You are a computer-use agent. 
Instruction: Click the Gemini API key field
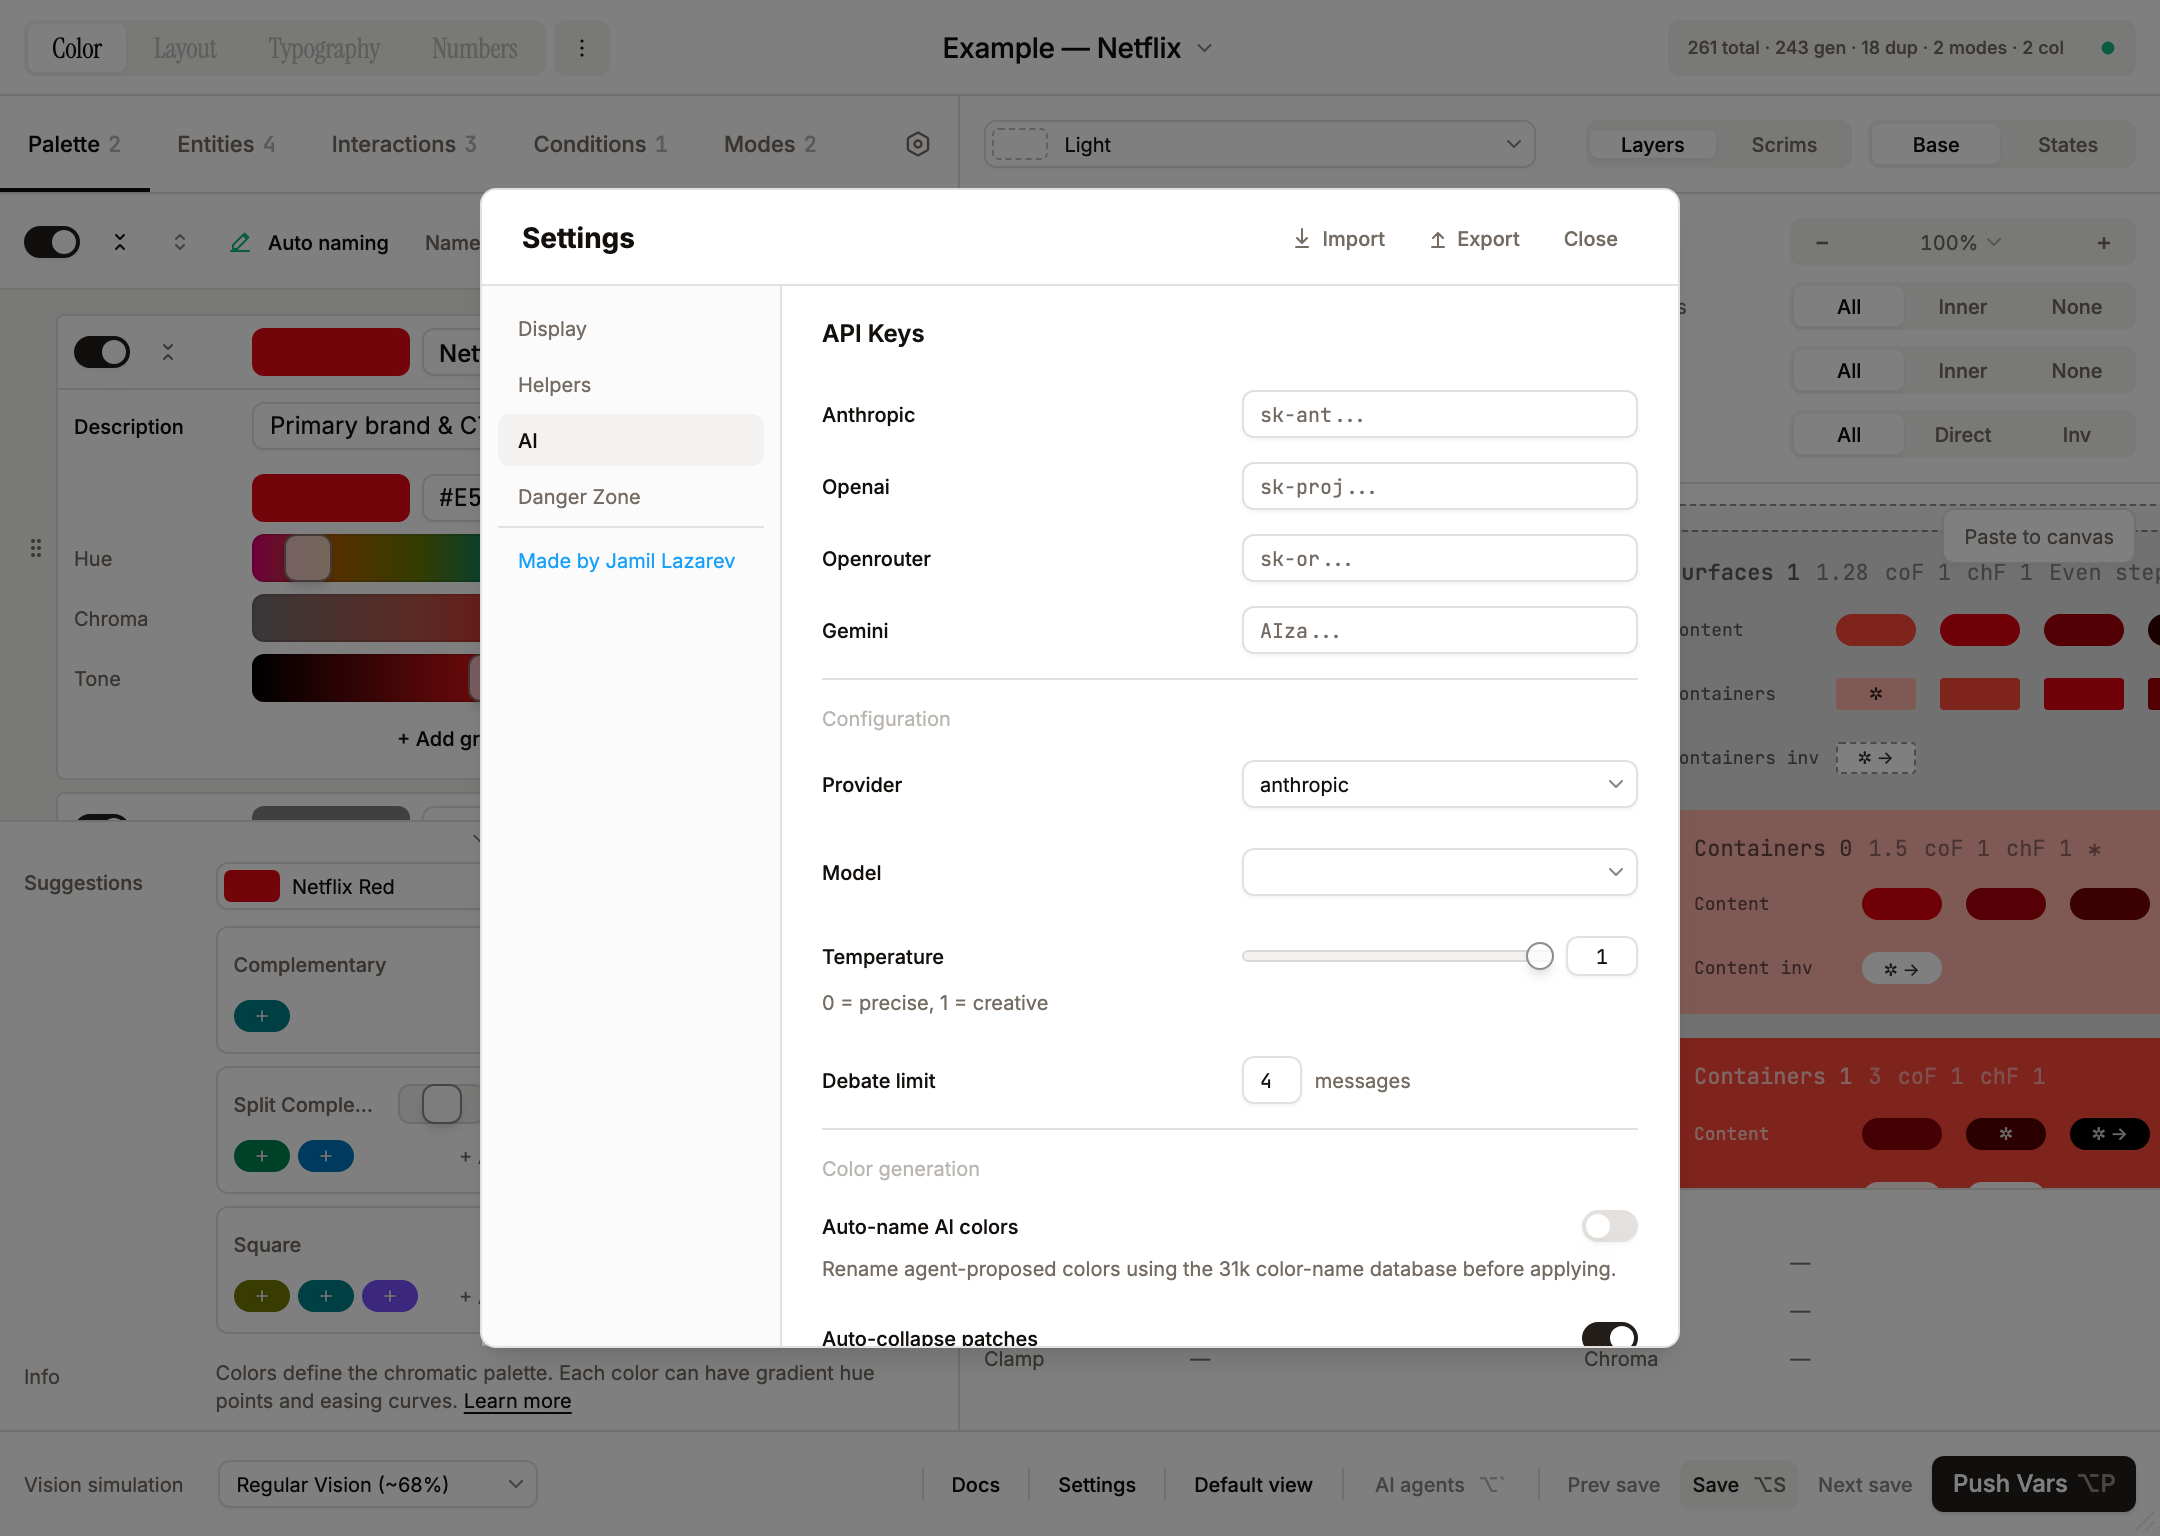point(1439,630)
